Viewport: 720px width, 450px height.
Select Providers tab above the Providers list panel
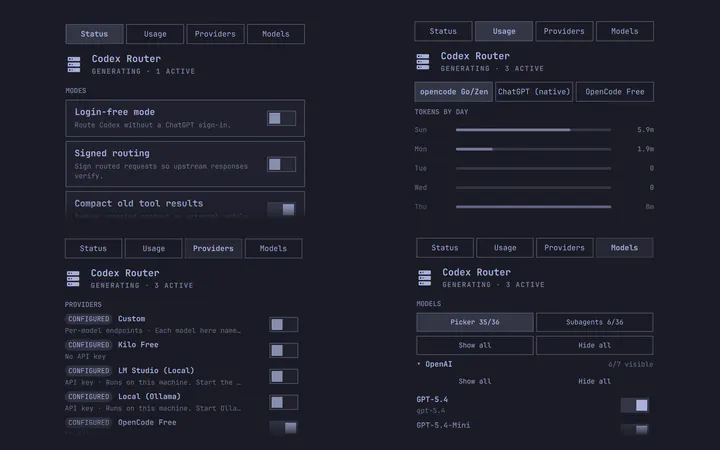tap(213, 248)
